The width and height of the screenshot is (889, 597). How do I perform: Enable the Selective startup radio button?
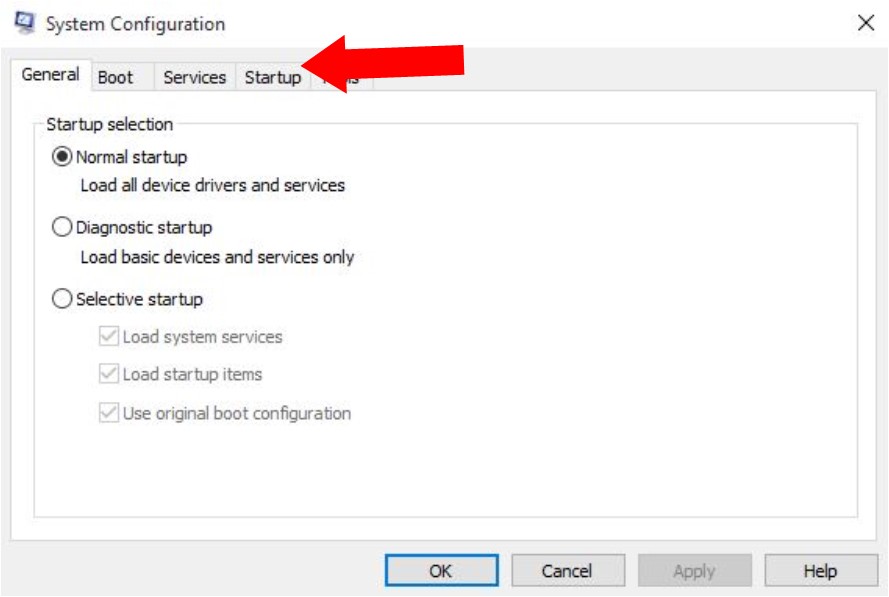tap(62, 299)
